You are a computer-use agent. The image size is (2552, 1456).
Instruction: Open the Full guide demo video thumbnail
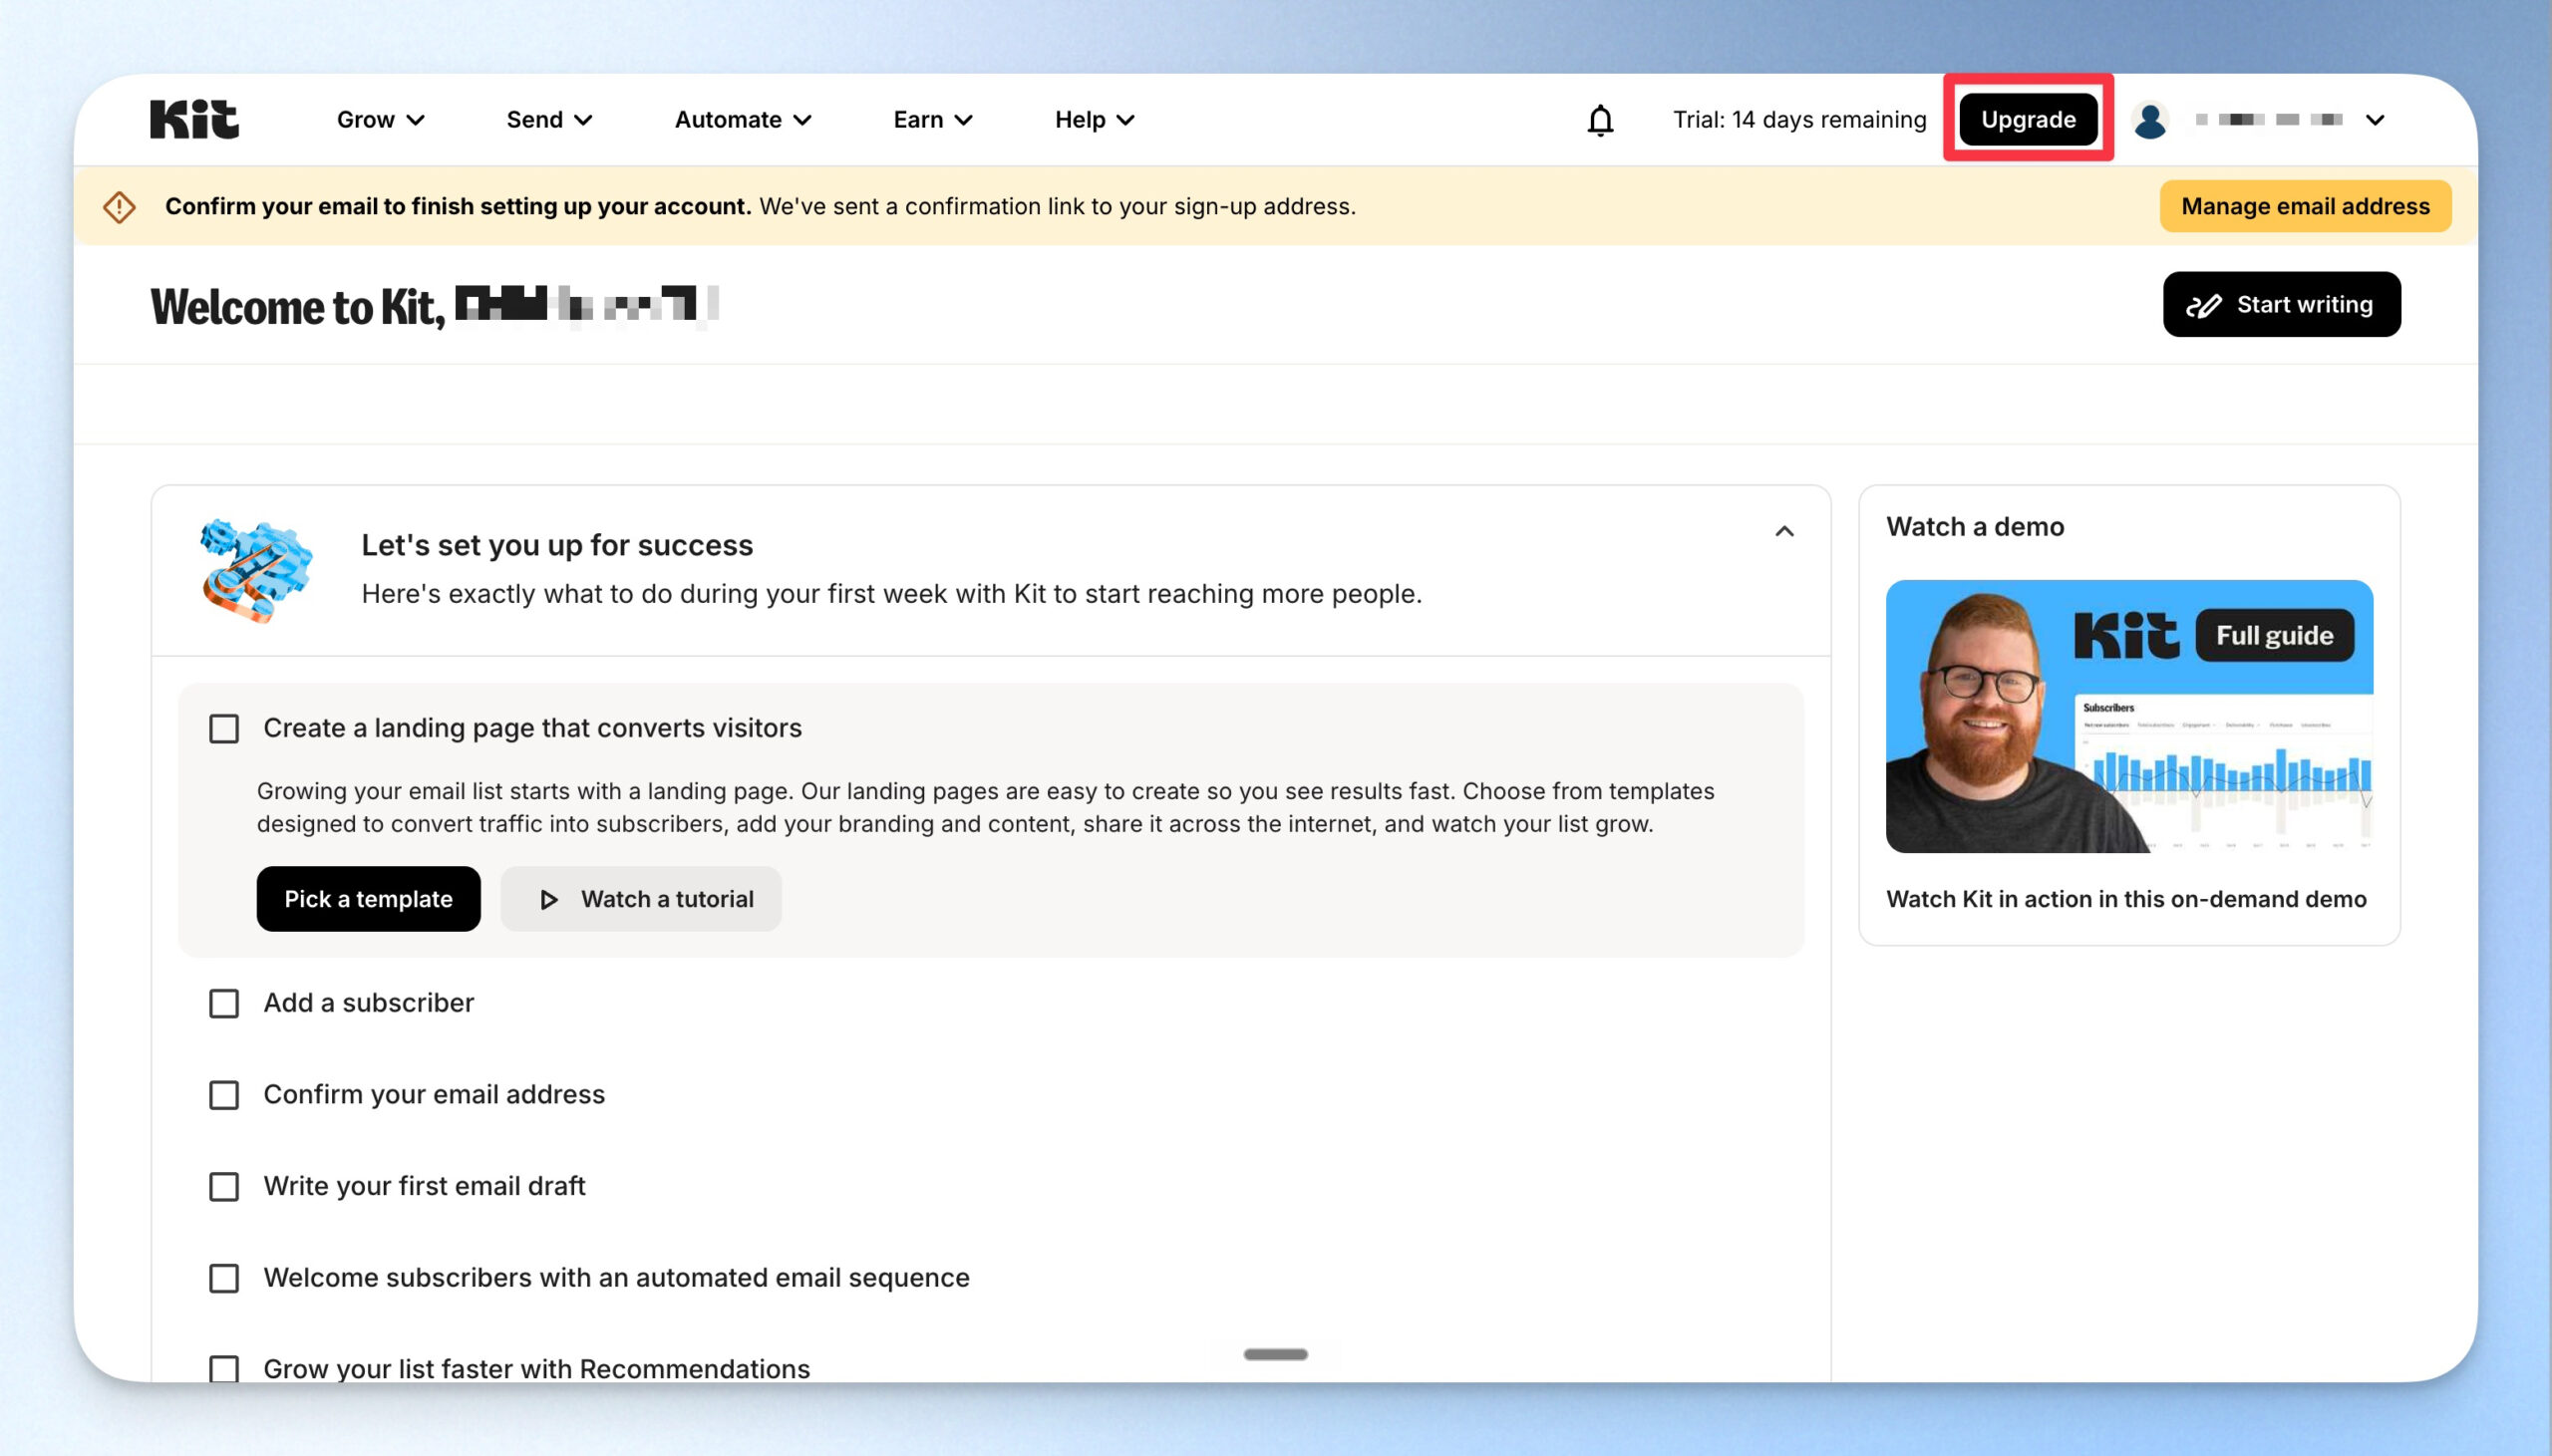(2129, 716)
